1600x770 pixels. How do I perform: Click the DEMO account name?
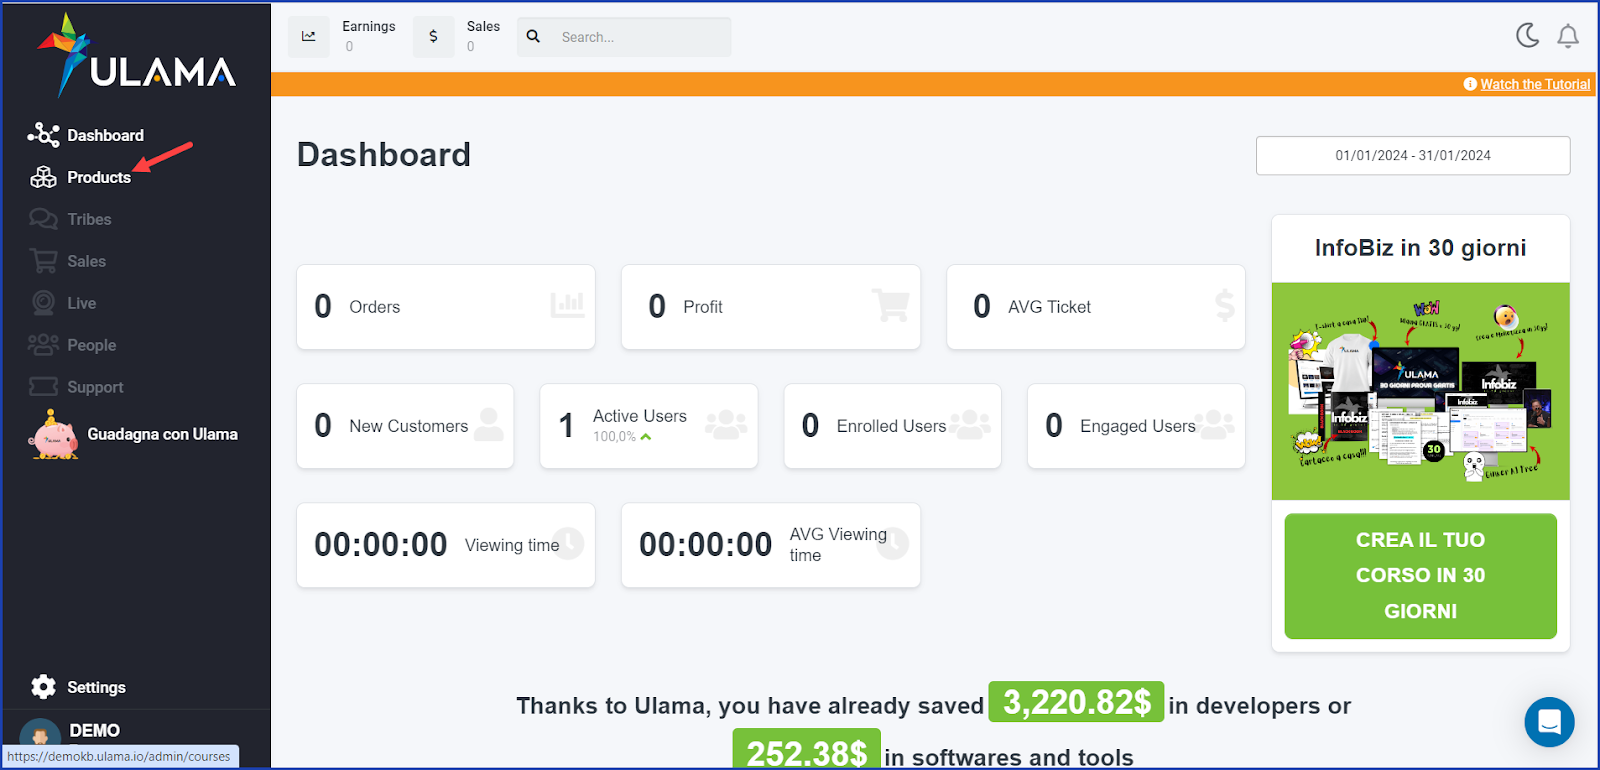point(94,731)
